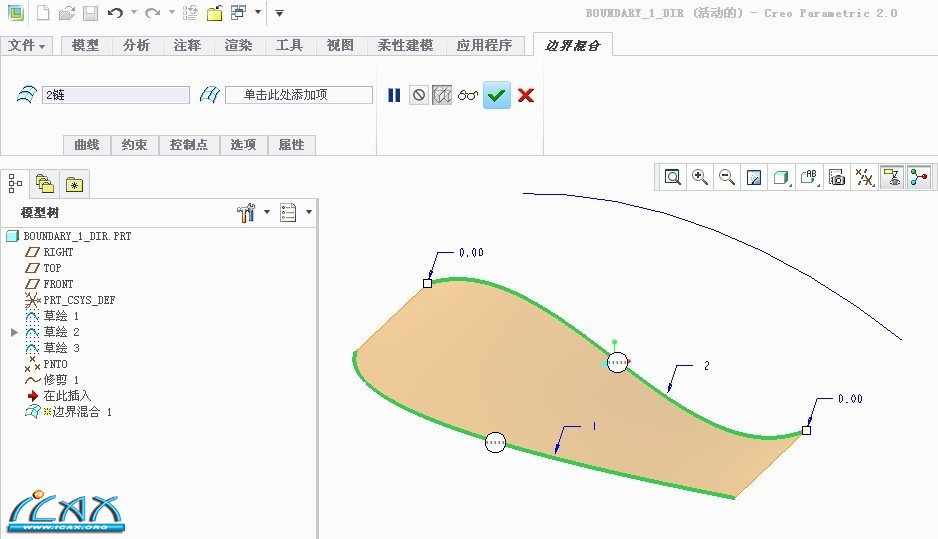Switch to the 柔性建模 ribbon tab
Image resolution: width=938 pixels, height=539 pixels.
(406, 45)
